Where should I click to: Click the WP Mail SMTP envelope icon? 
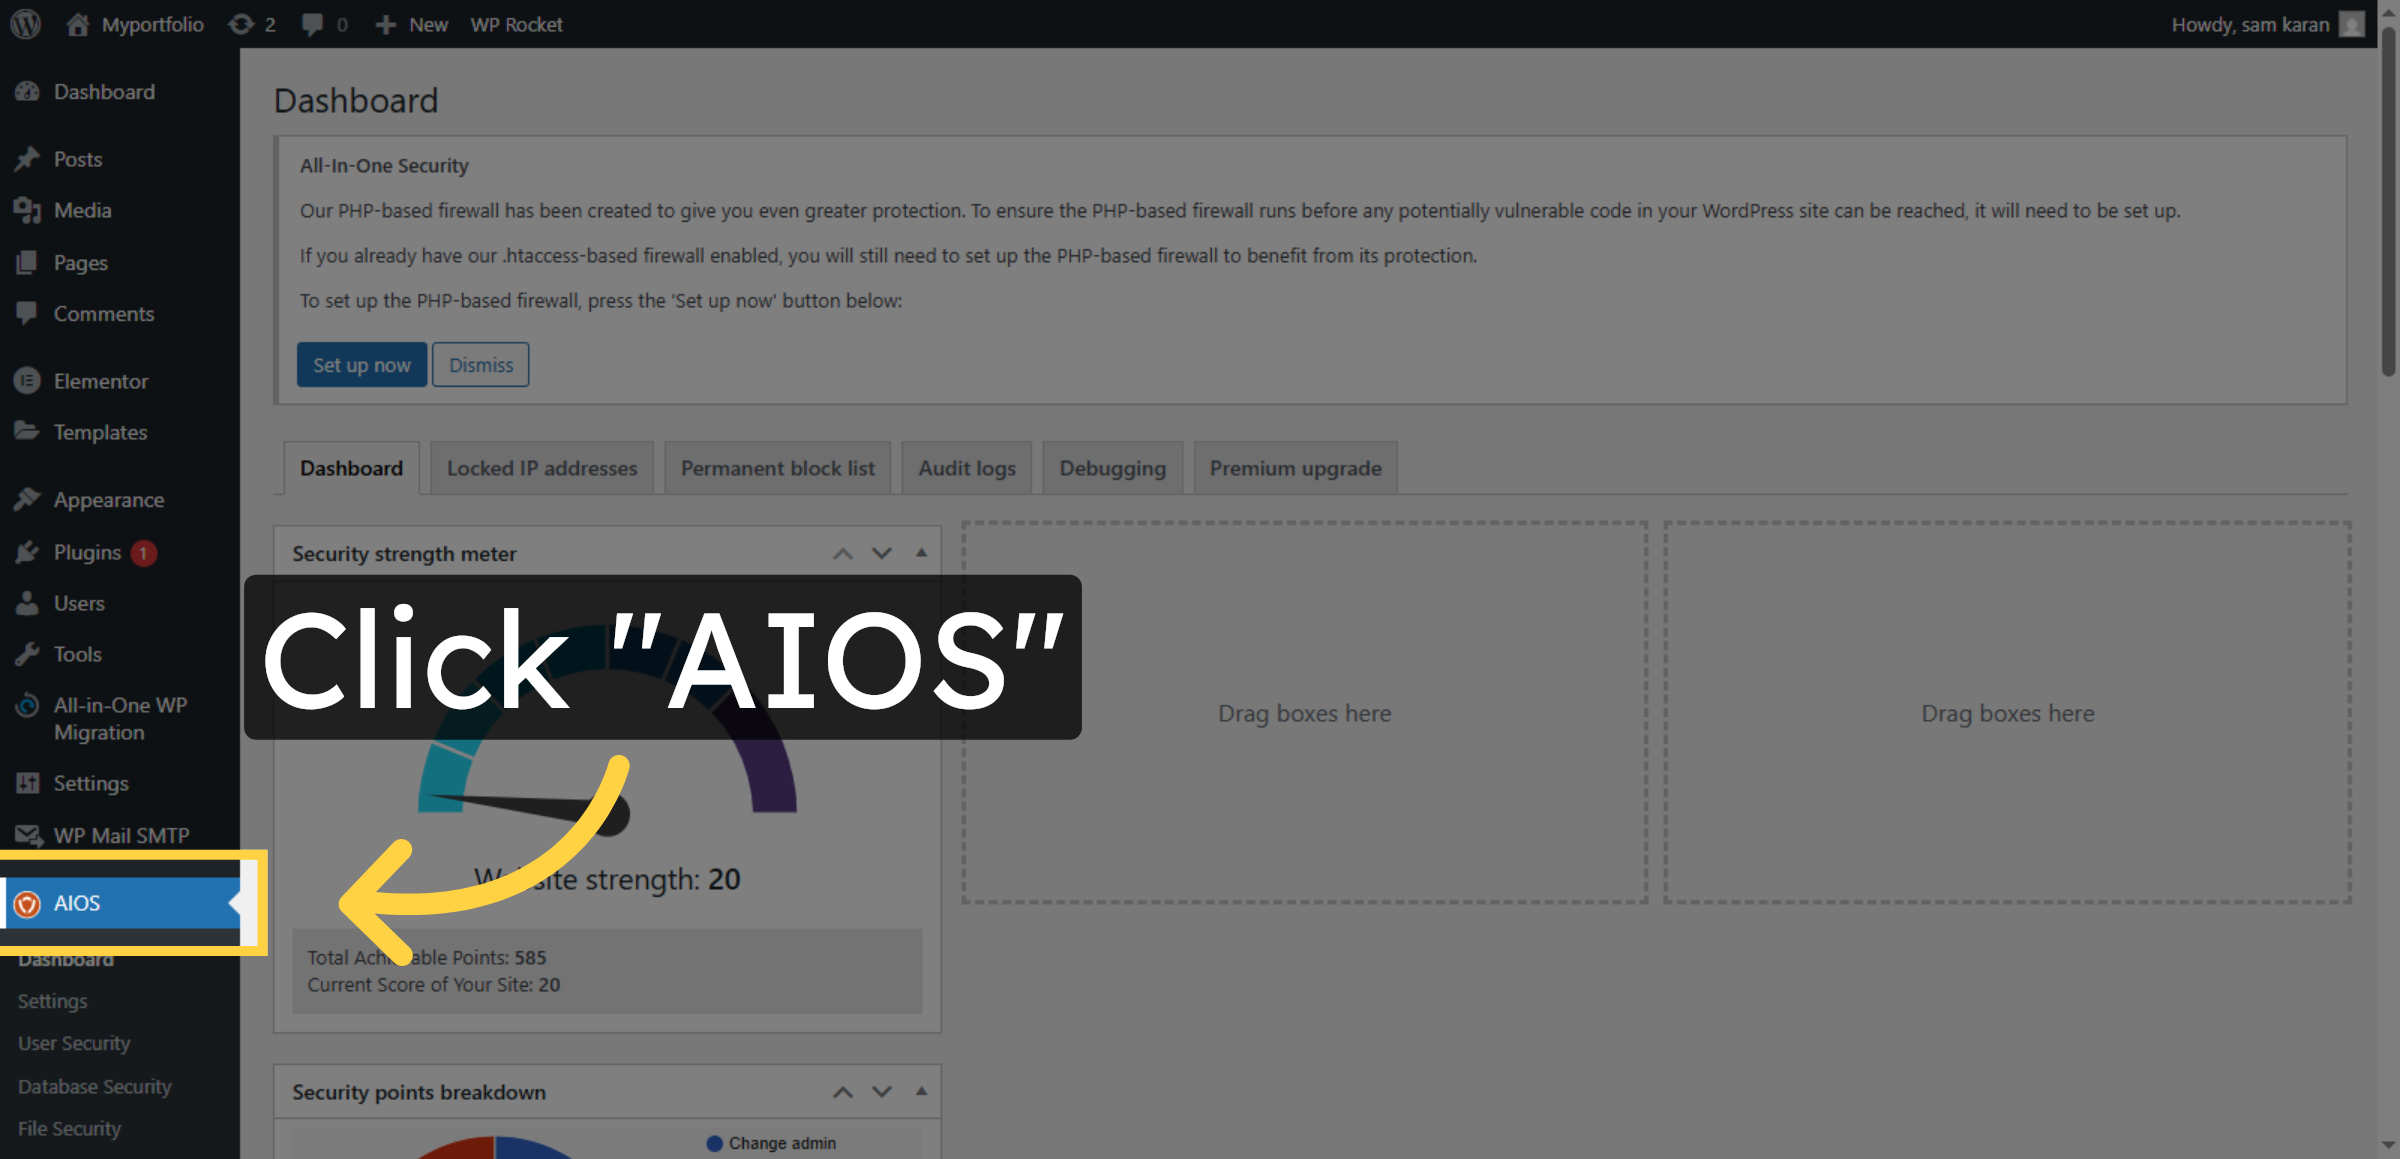28,834
